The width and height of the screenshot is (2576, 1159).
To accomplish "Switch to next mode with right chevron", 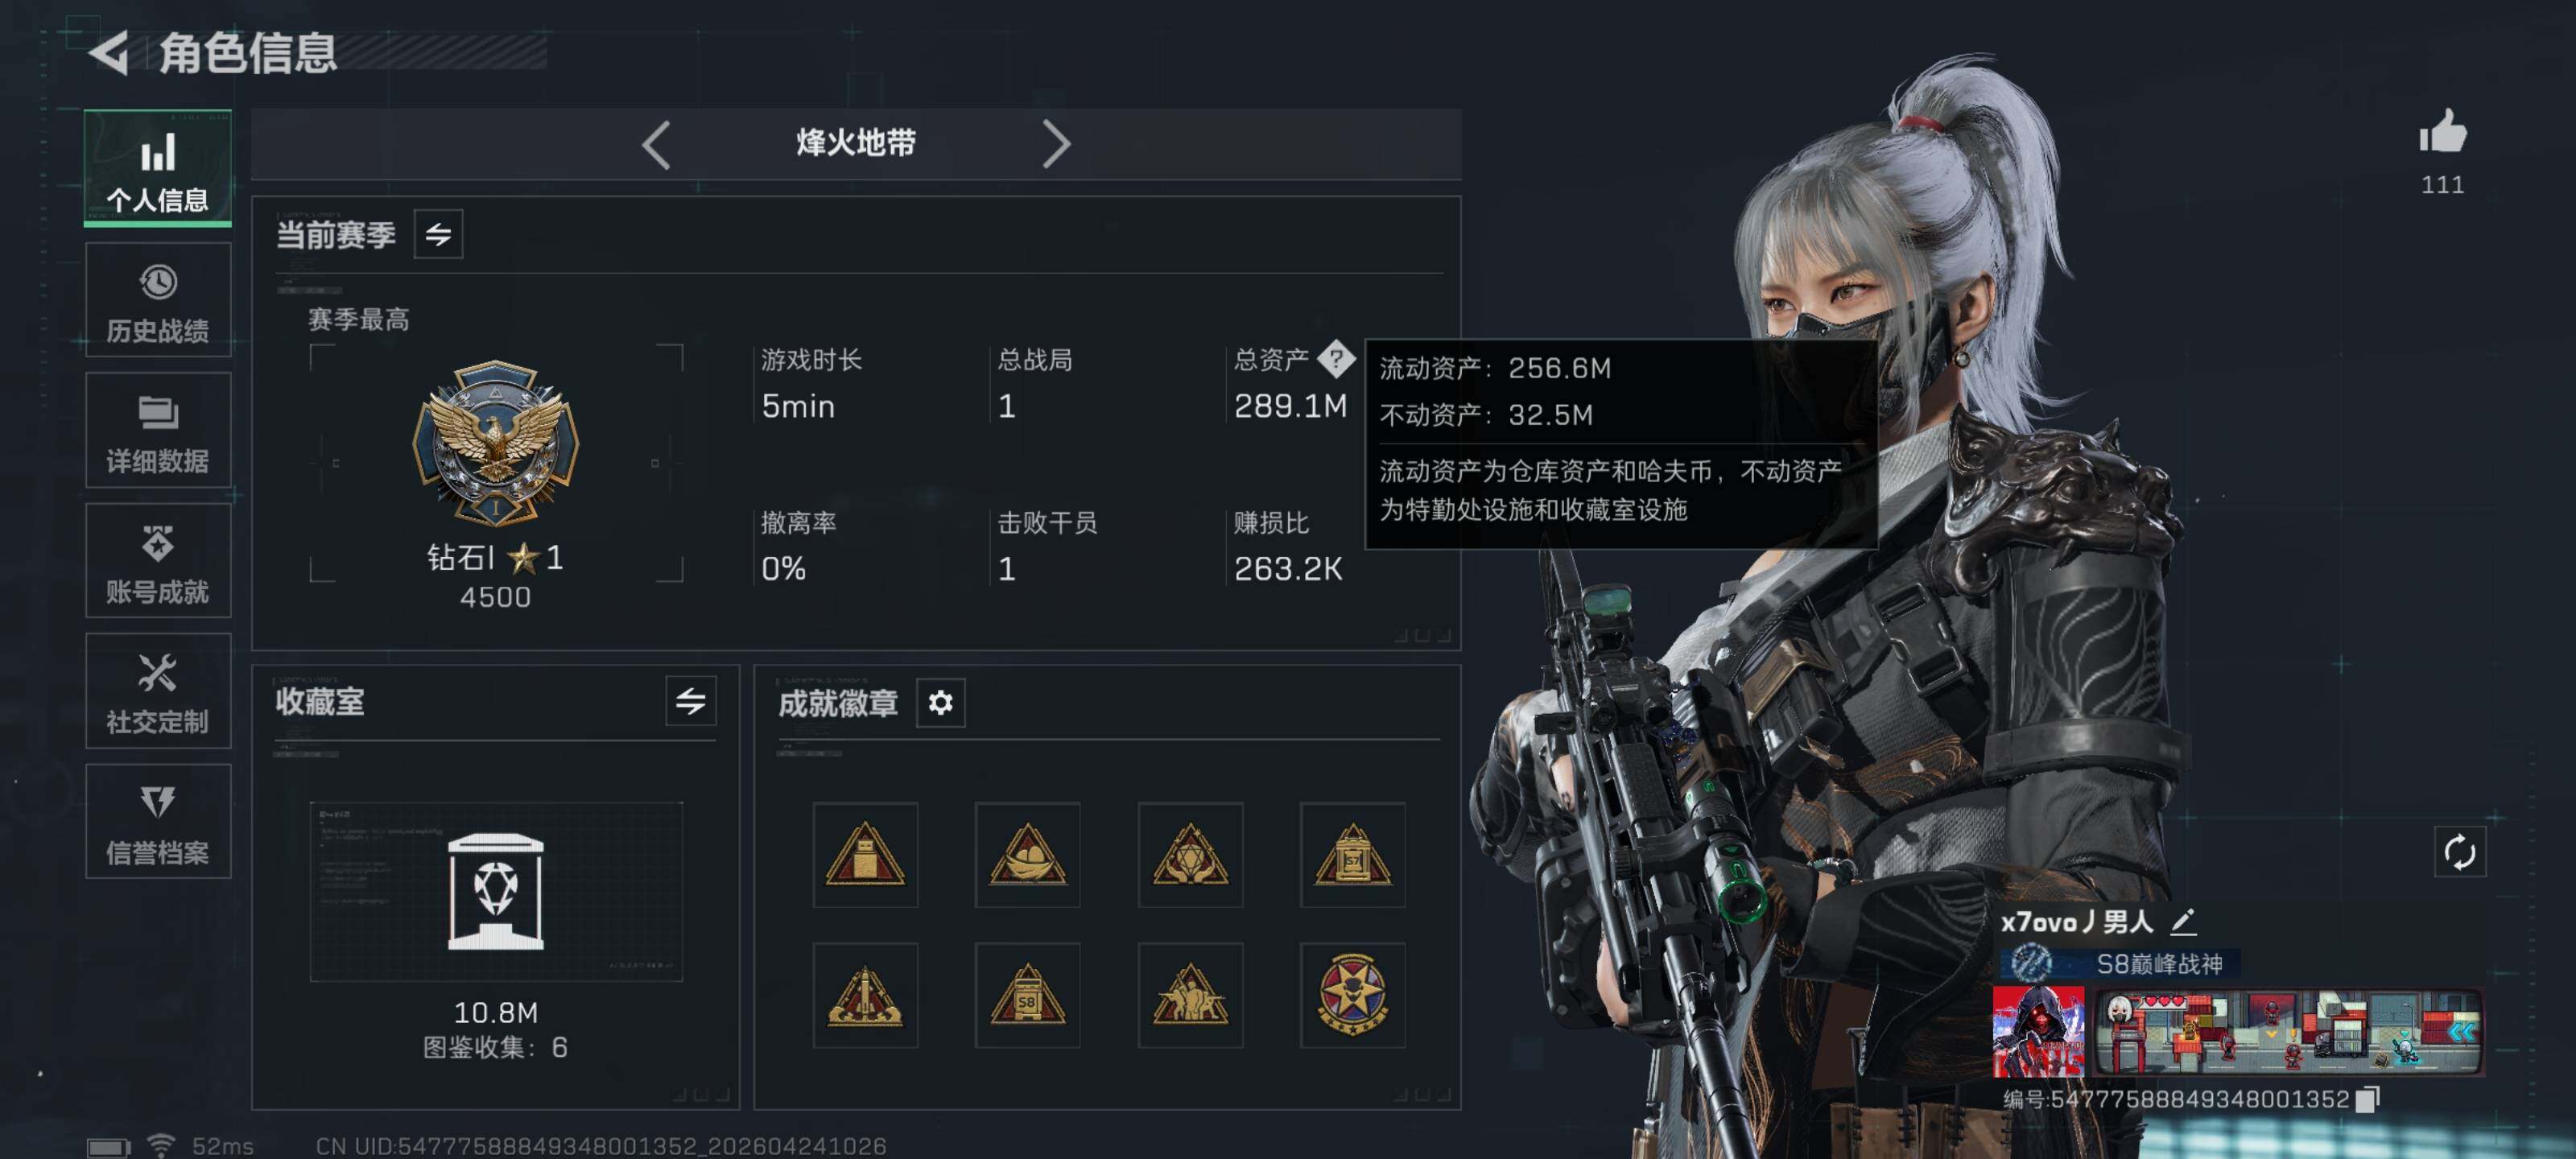I will (1056, 145).
